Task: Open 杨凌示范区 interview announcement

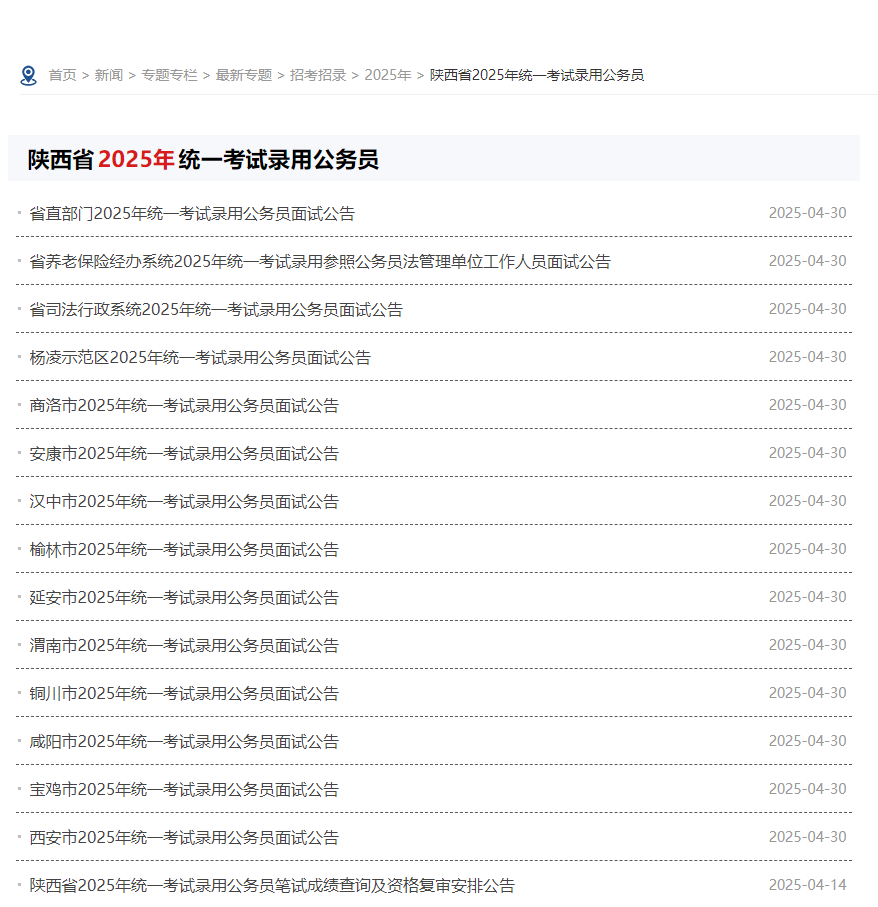Action: [x=200, y=358]
